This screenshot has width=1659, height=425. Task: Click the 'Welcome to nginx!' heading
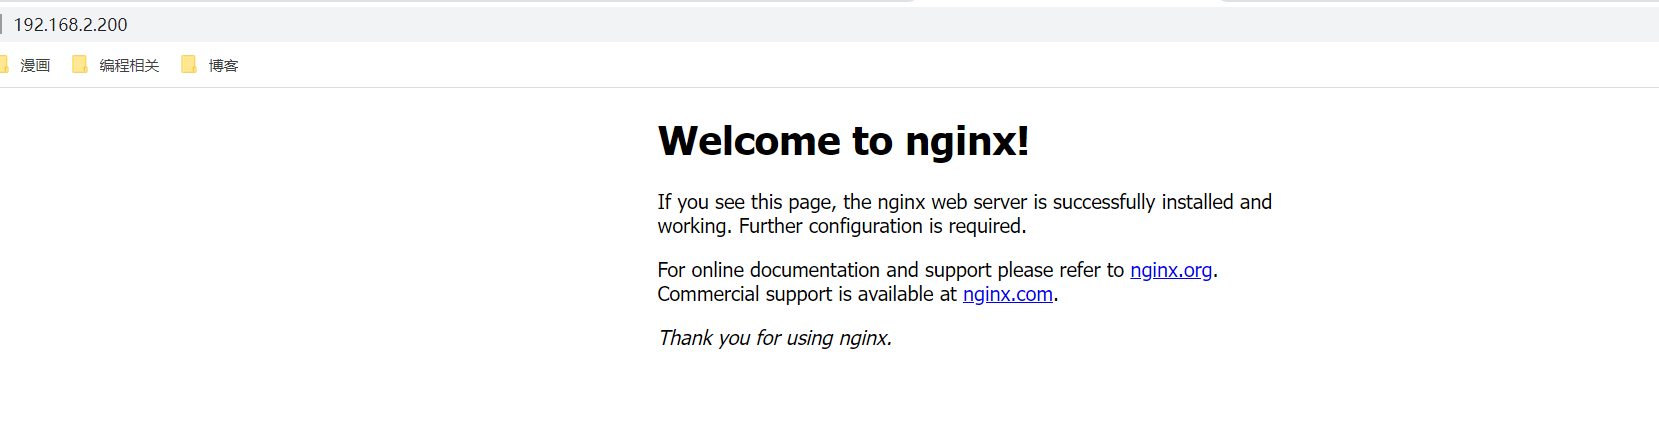point(843,141)
